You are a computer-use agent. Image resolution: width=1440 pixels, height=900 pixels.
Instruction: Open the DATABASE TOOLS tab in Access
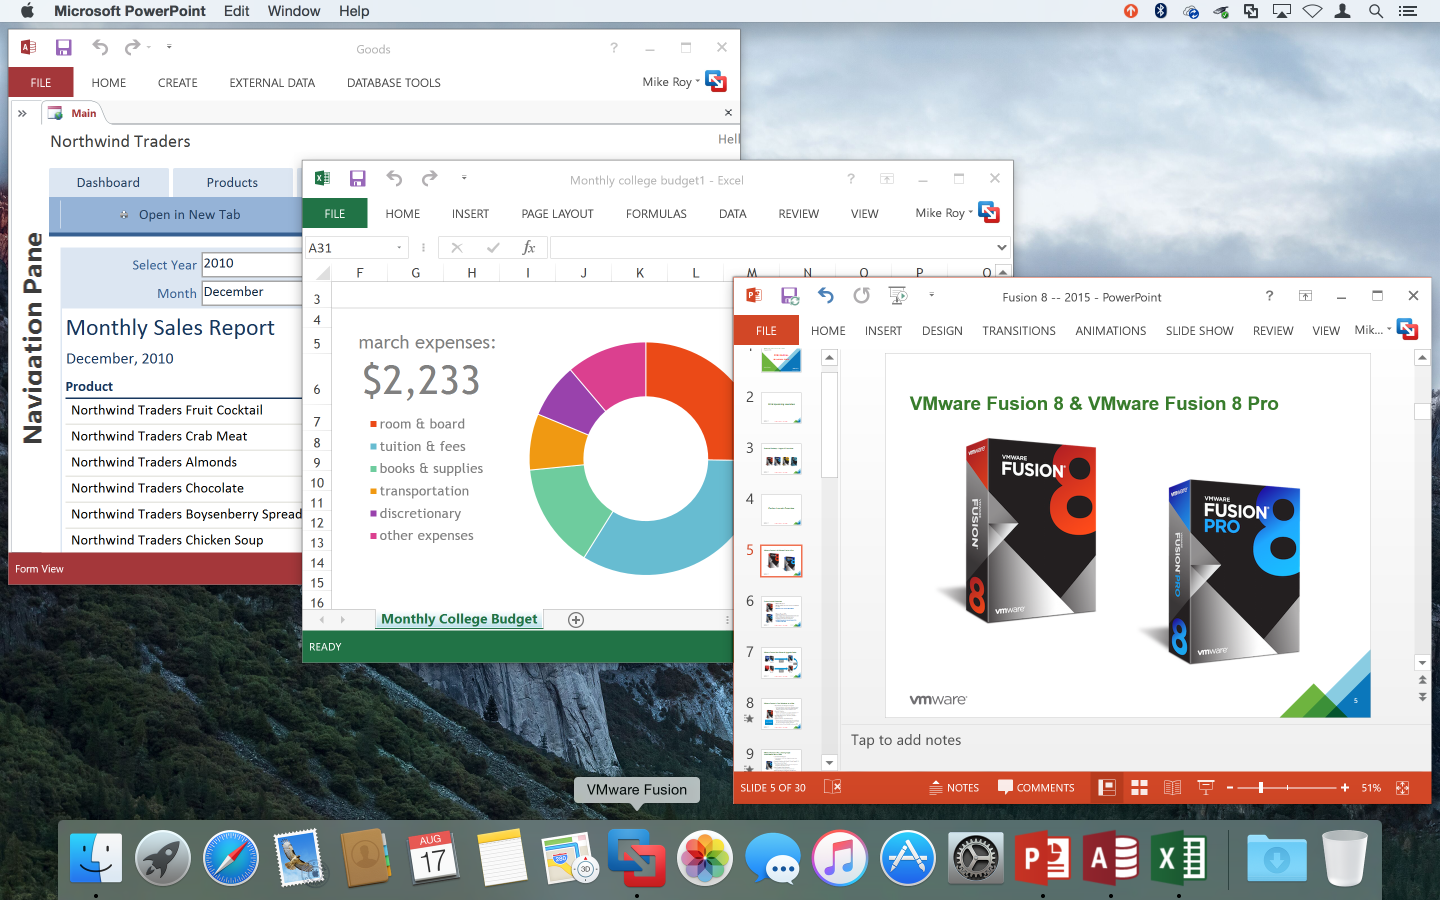coord(393,83)
